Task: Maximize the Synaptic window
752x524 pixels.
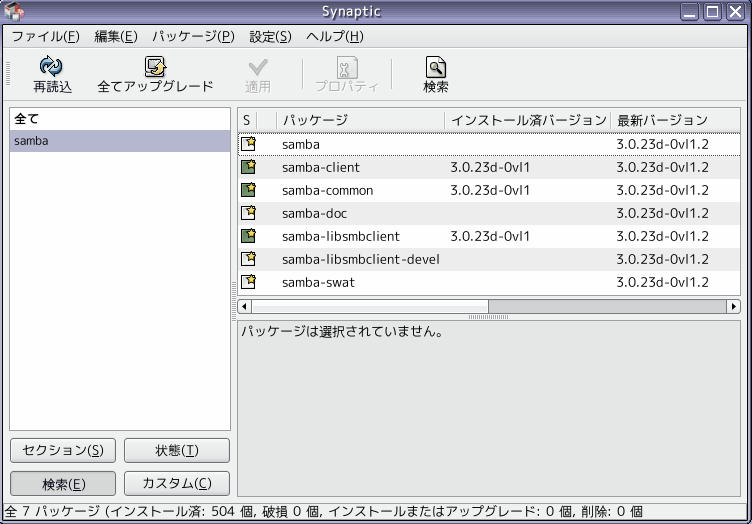Action: click(712, 12)
